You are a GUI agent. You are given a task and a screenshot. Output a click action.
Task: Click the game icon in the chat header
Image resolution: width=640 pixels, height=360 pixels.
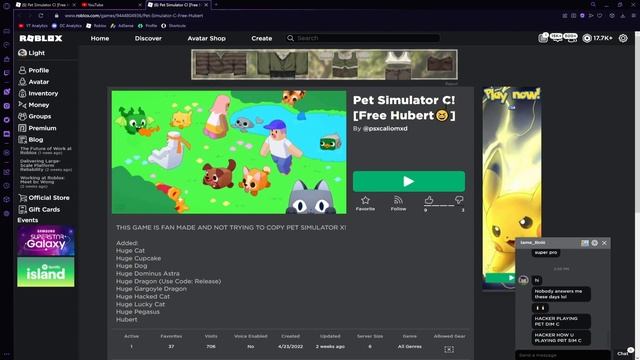pyautogui.click(x=584, y=243)
